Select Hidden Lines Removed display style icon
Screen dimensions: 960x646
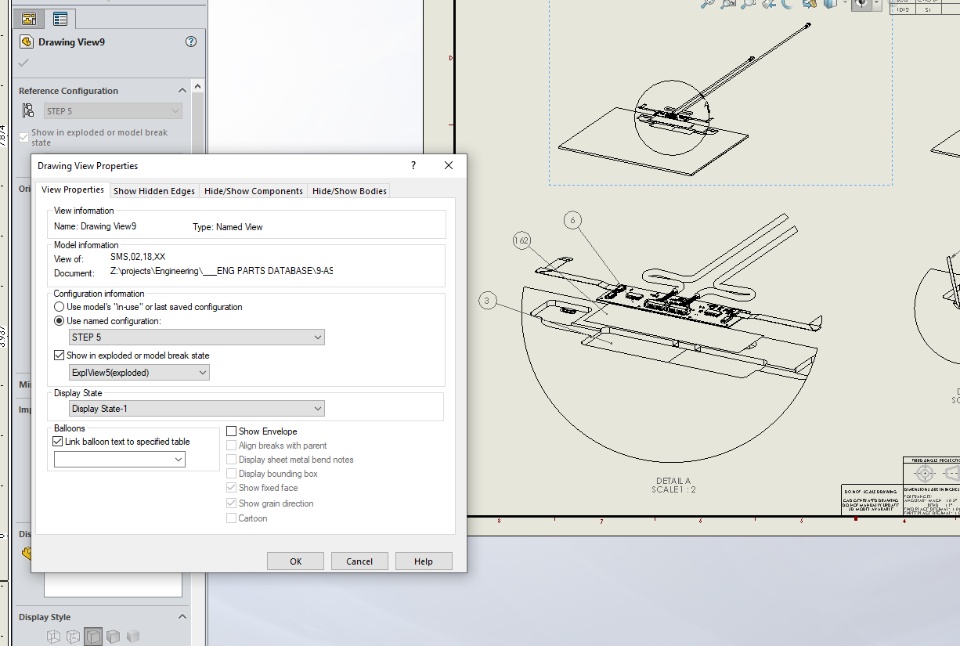[x=93, y=637]
